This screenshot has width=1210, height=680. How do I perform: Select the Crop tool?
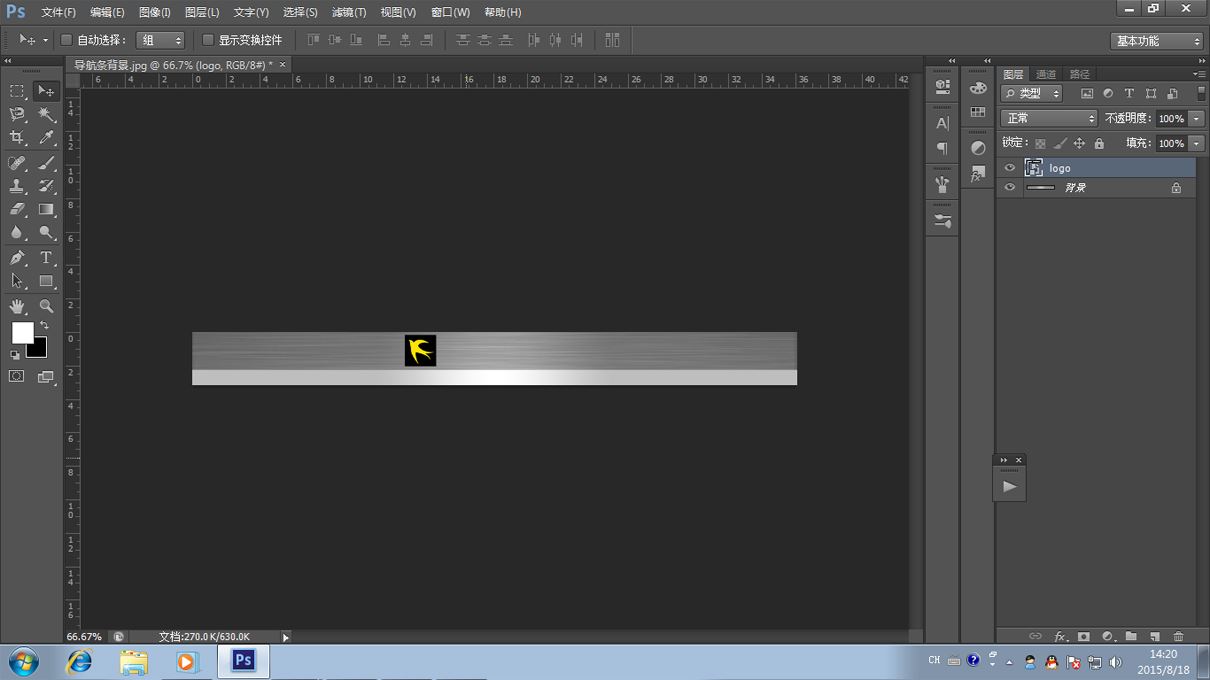pyautogui.click(x=17, y=138)
